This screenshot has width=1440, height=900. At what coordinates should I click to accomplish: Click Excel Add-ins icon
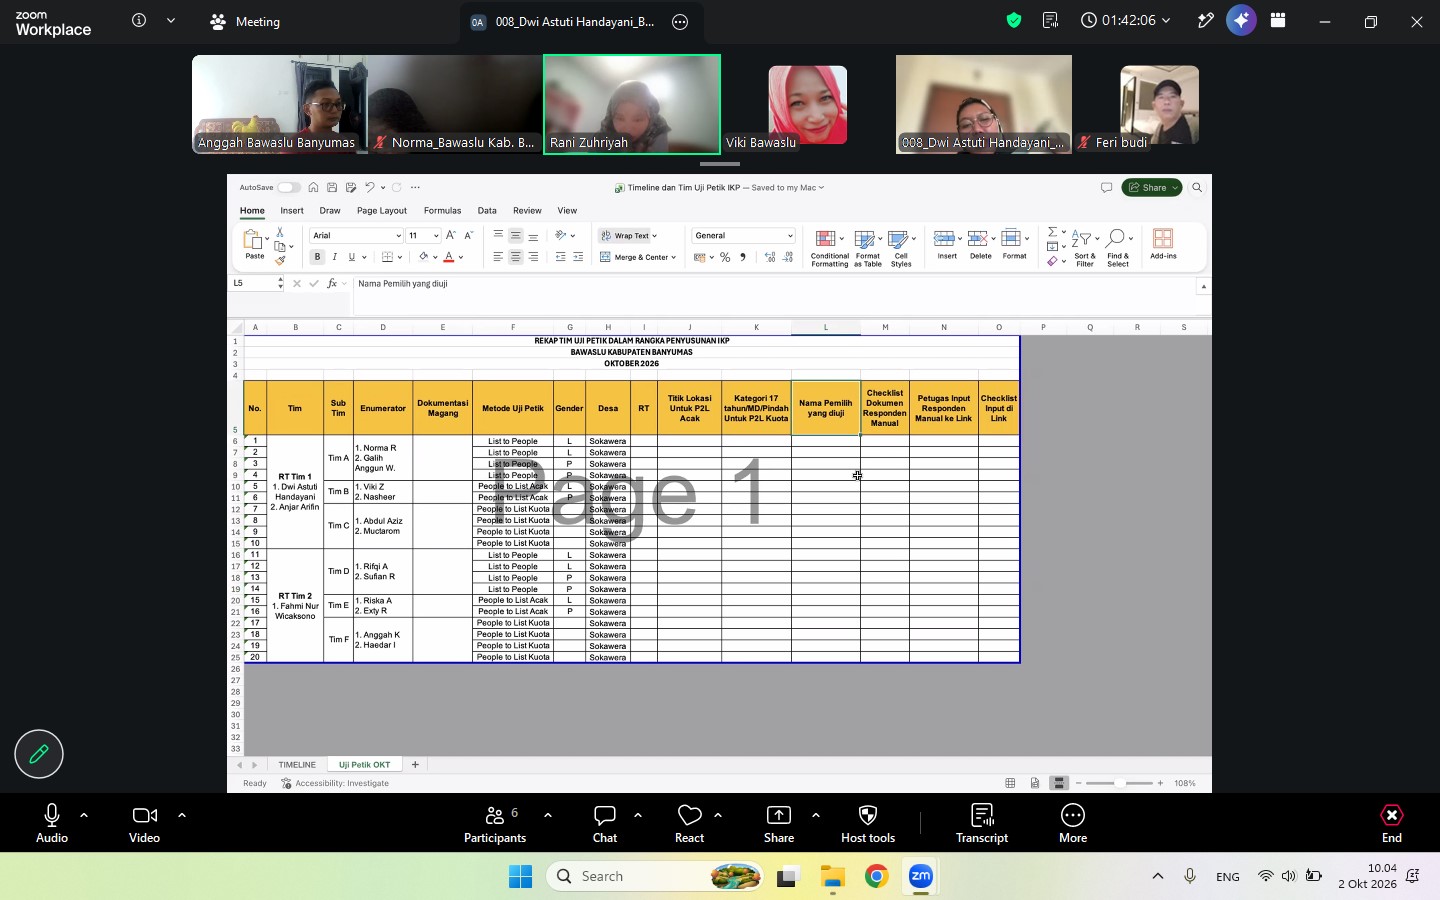click(x=1163, y=243)
